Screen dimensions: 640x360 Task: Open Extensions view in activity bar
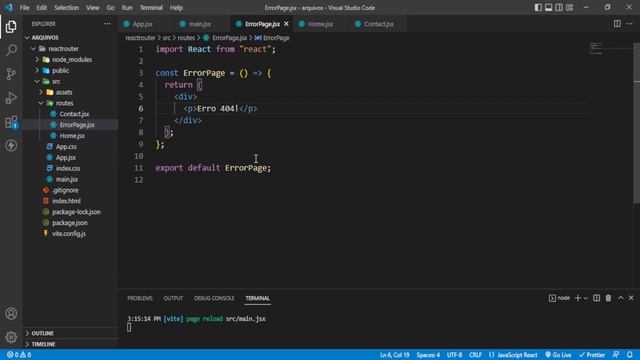11,122
